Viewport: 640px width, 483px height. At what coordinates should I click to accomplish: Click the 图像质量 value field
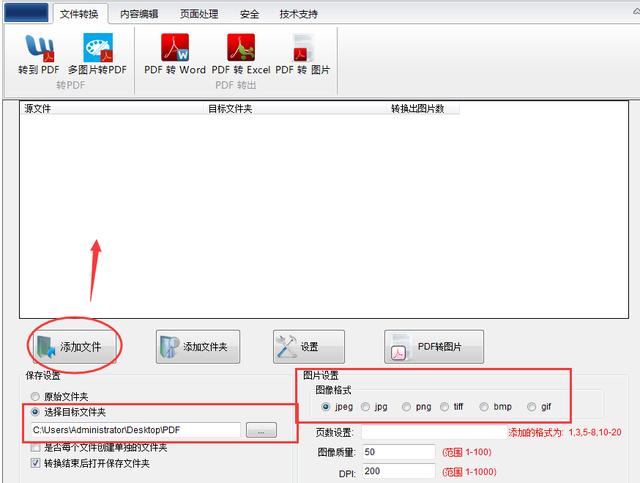click(x=399, y=452)
